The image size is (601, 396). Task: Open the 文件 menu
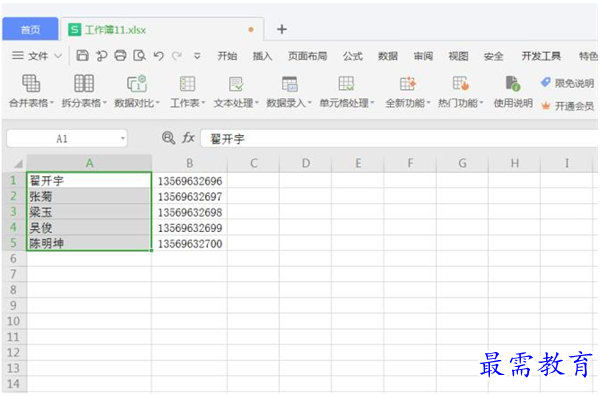pos(38,56)
